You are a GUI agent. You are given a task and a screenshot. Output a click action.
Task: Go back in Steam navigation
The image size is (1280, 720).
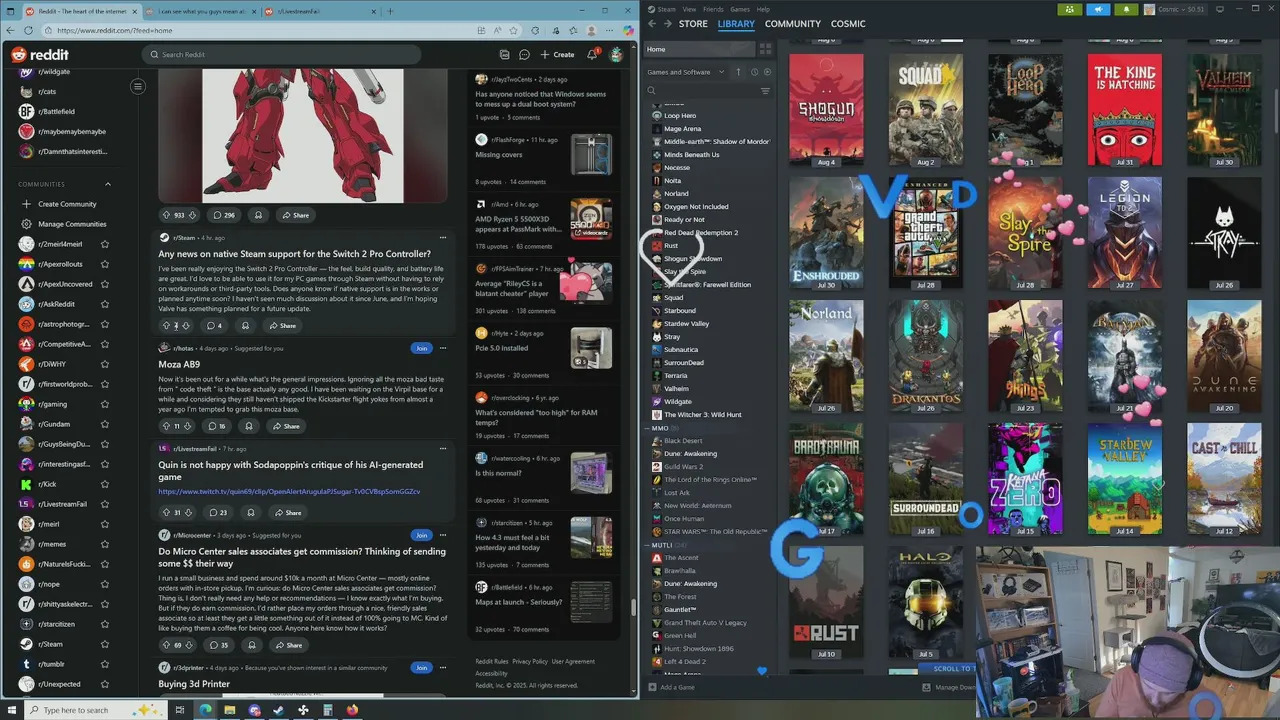(x=652, y=24)
